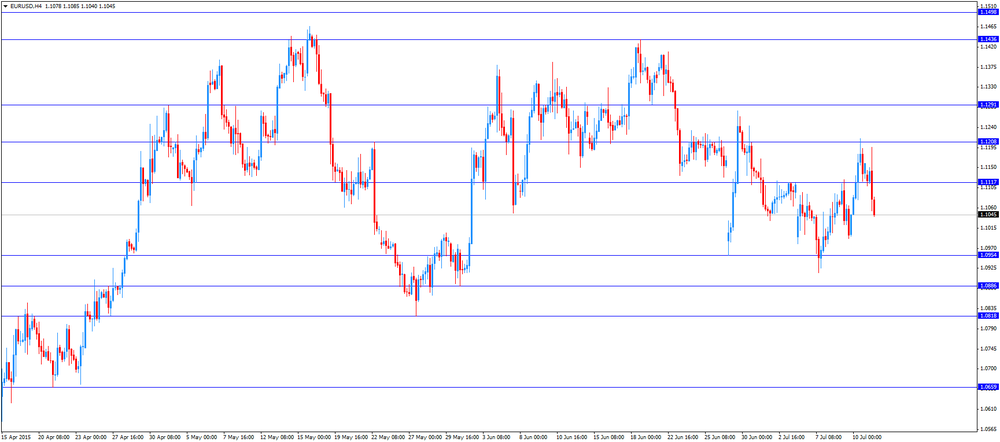Click the 18 Jun 00:00 time label
Image resolution: width=1000 pixels, height=442 pixels.
click(647, 438)
